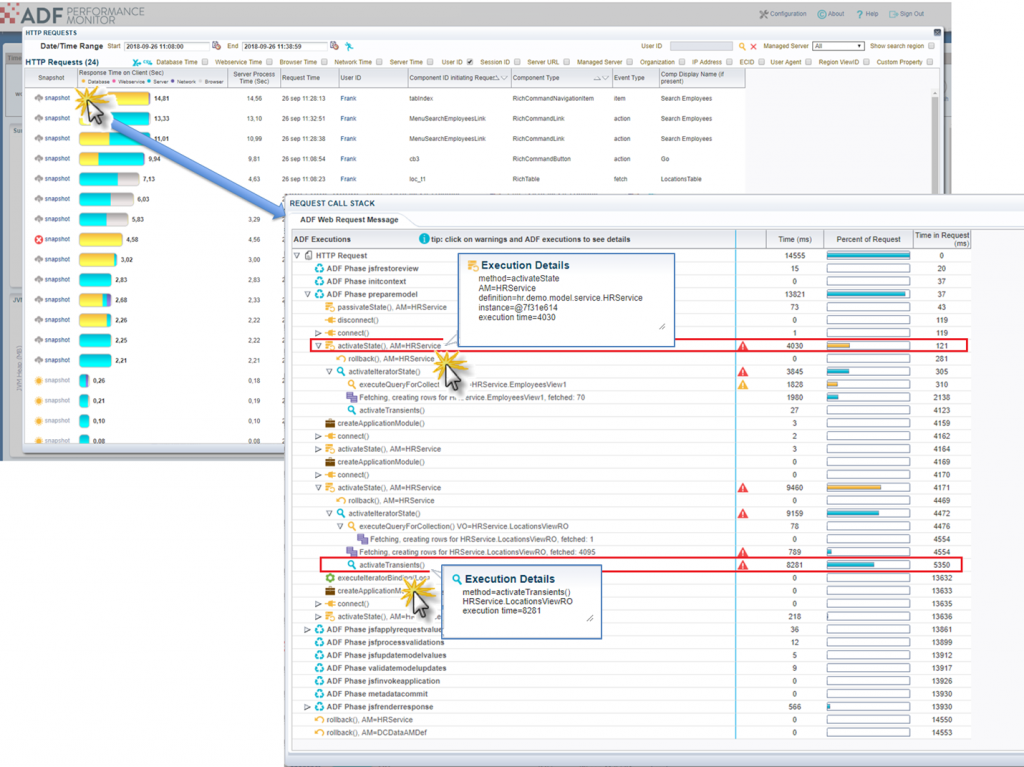Enable the Database Time checkbox
This screenshot has width=1024, height=767.
204,62
